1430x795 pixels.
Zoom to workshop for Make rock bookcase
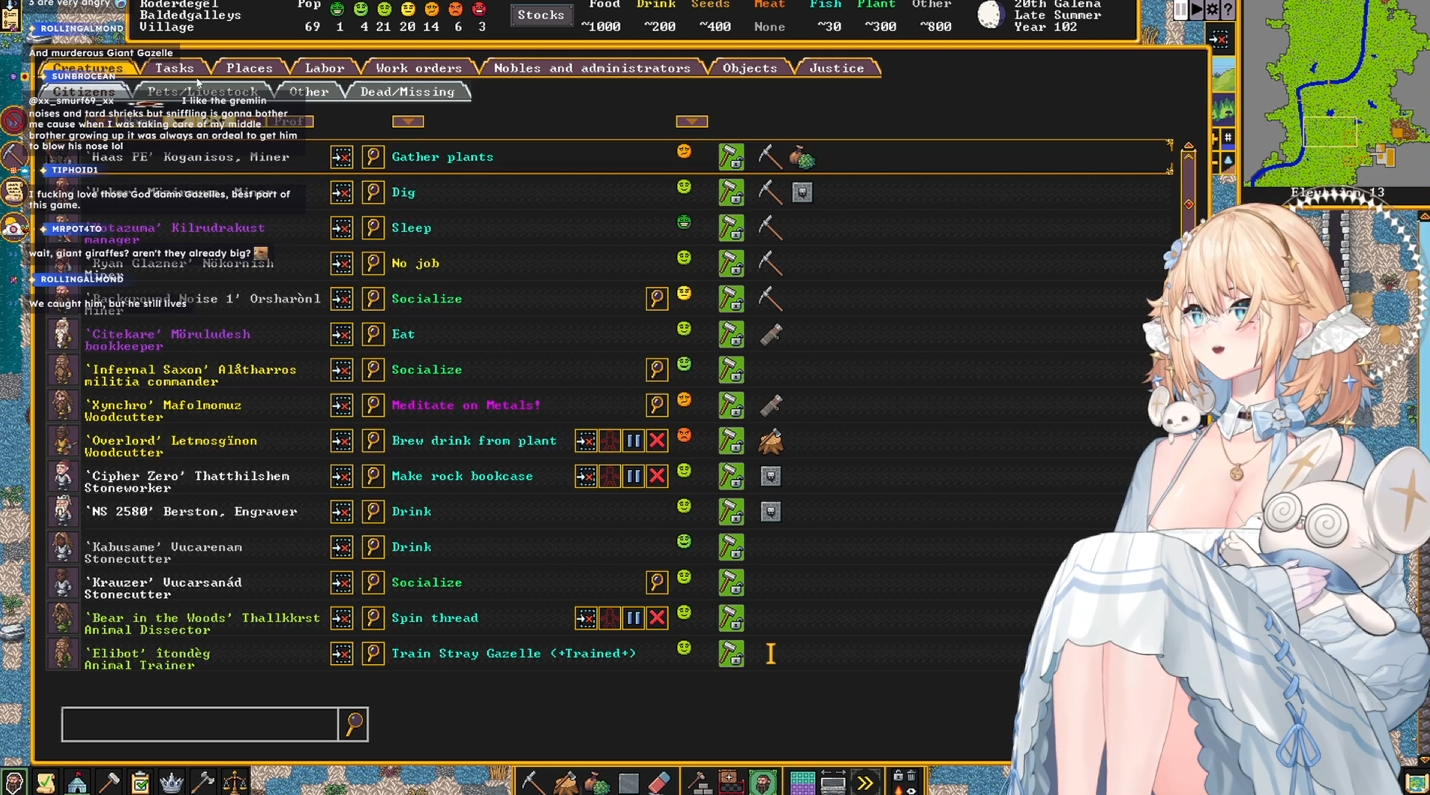(586, 476)
